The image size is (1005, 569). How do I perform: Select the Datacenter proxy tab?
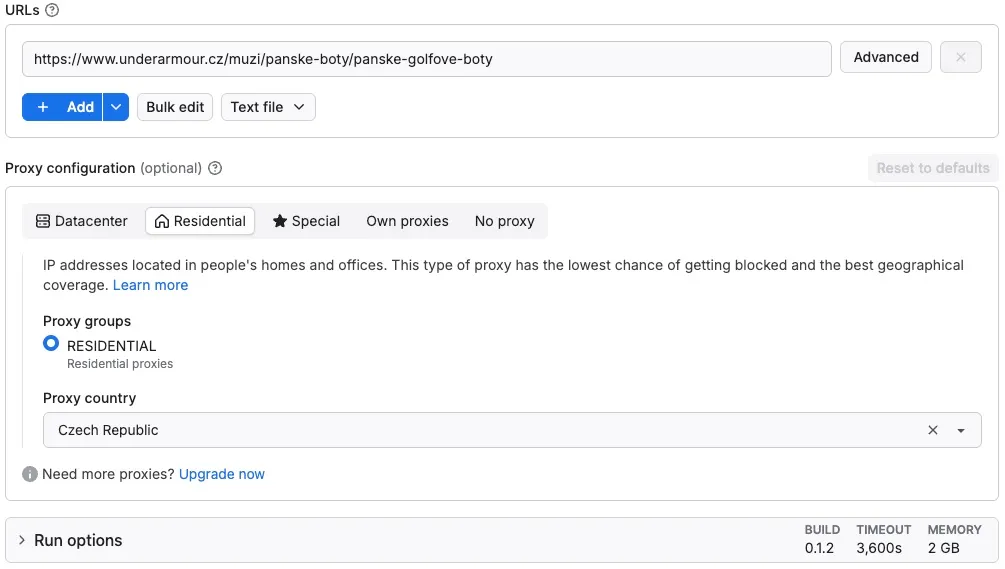coord(81,221)
